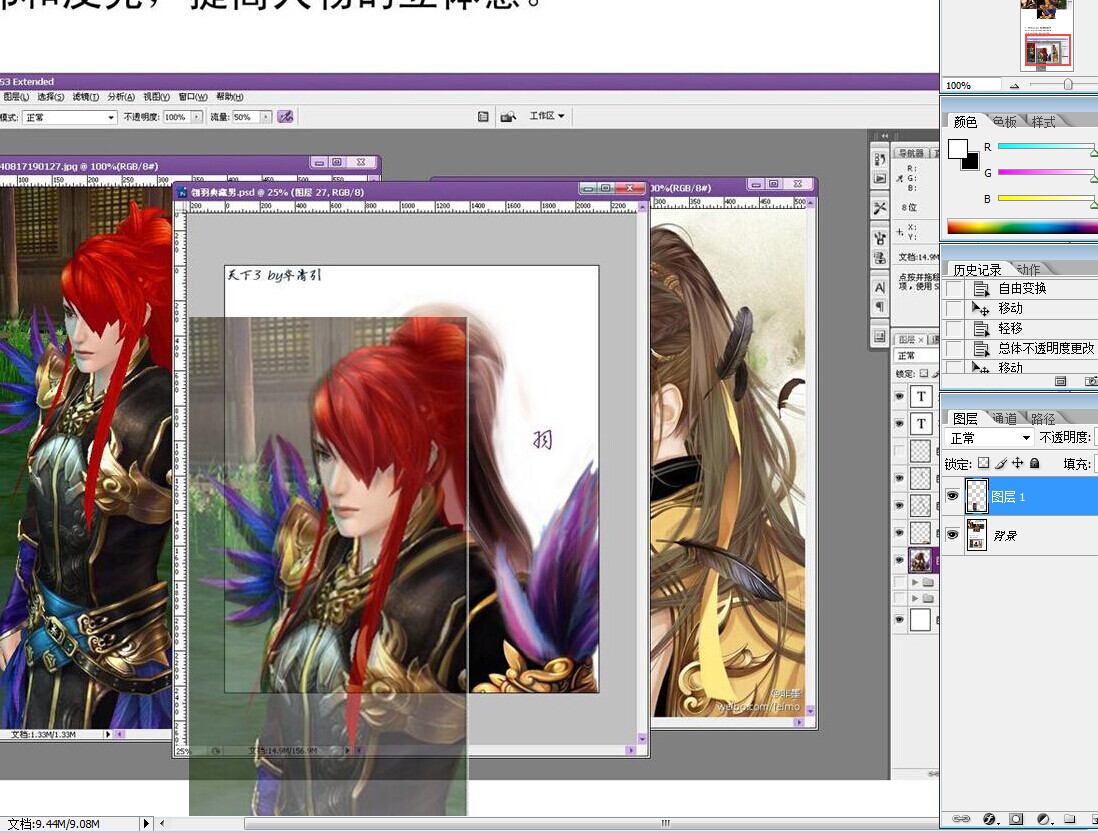Hide the 图层 1 layer

click(952, 496)
